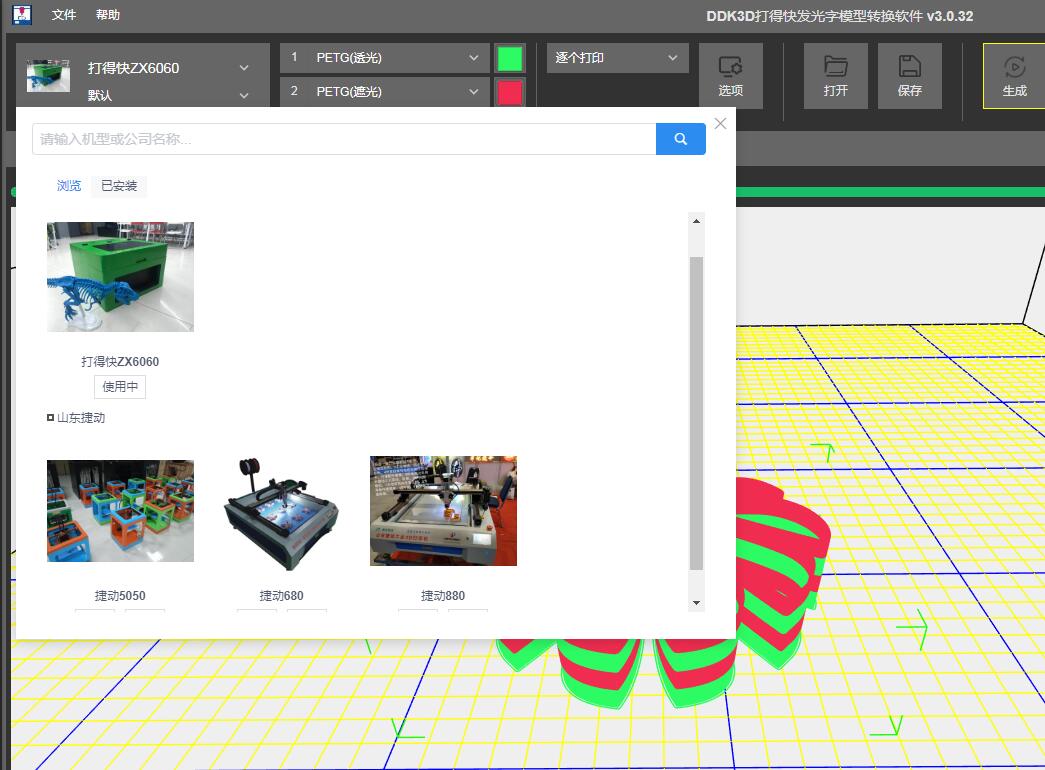Open the 选项 options tool
1045x770 pixels.
pyautogui.click(x=730, y=75)
